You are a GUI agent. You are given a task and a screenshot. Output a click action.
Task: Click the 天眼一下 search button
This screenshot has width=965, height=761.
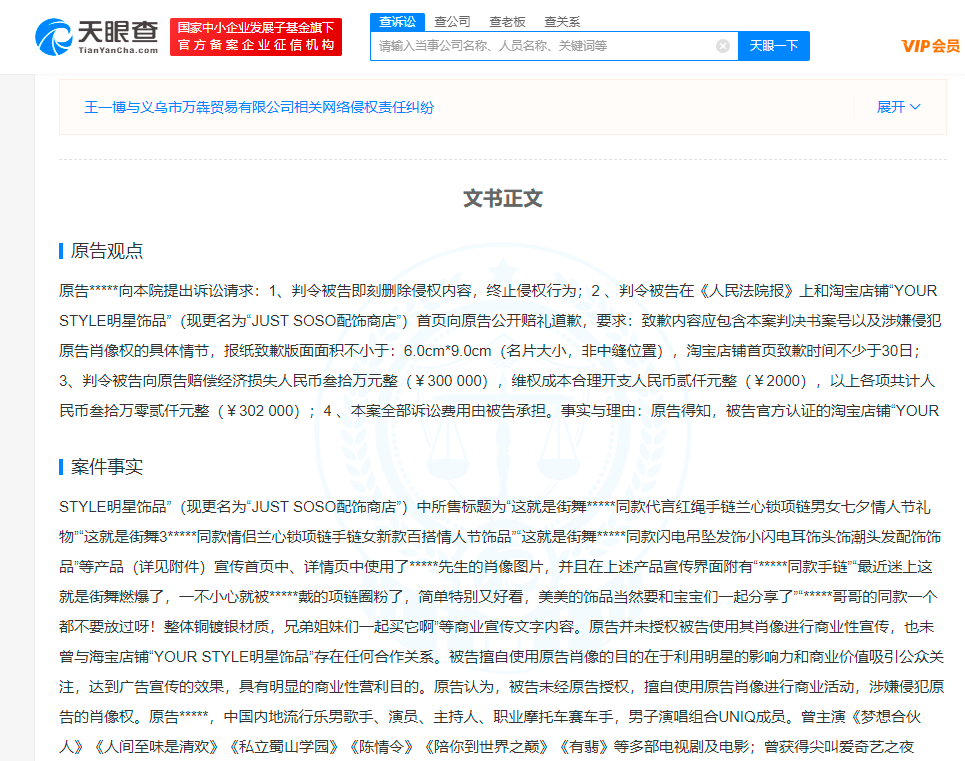[774, 46]
